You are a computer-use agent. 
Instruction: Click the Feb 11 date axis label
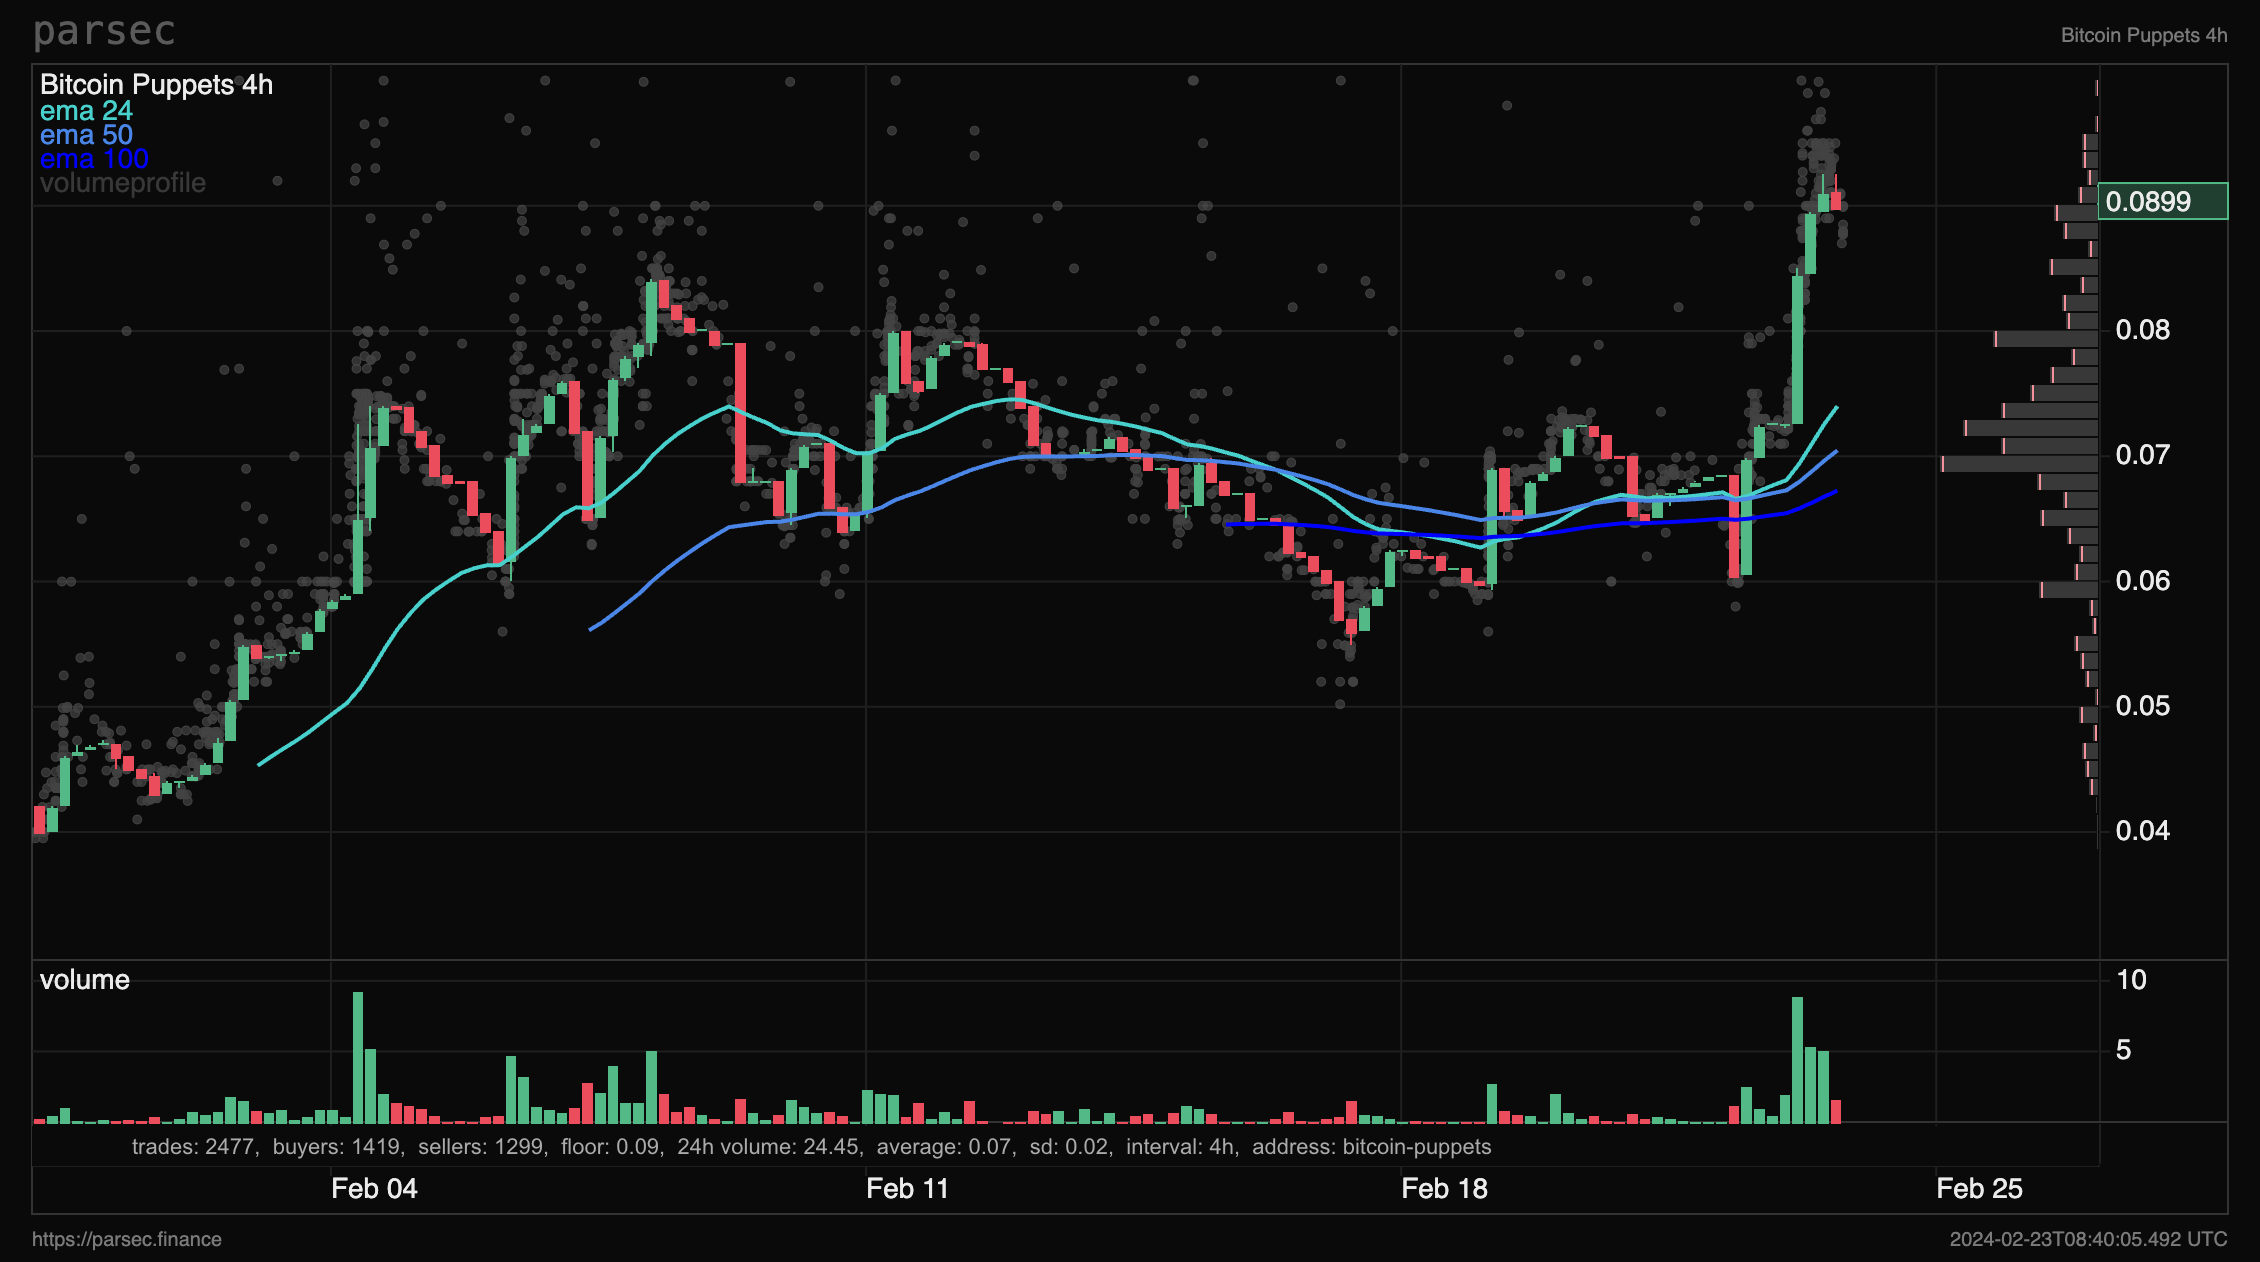click(907, 1188)
